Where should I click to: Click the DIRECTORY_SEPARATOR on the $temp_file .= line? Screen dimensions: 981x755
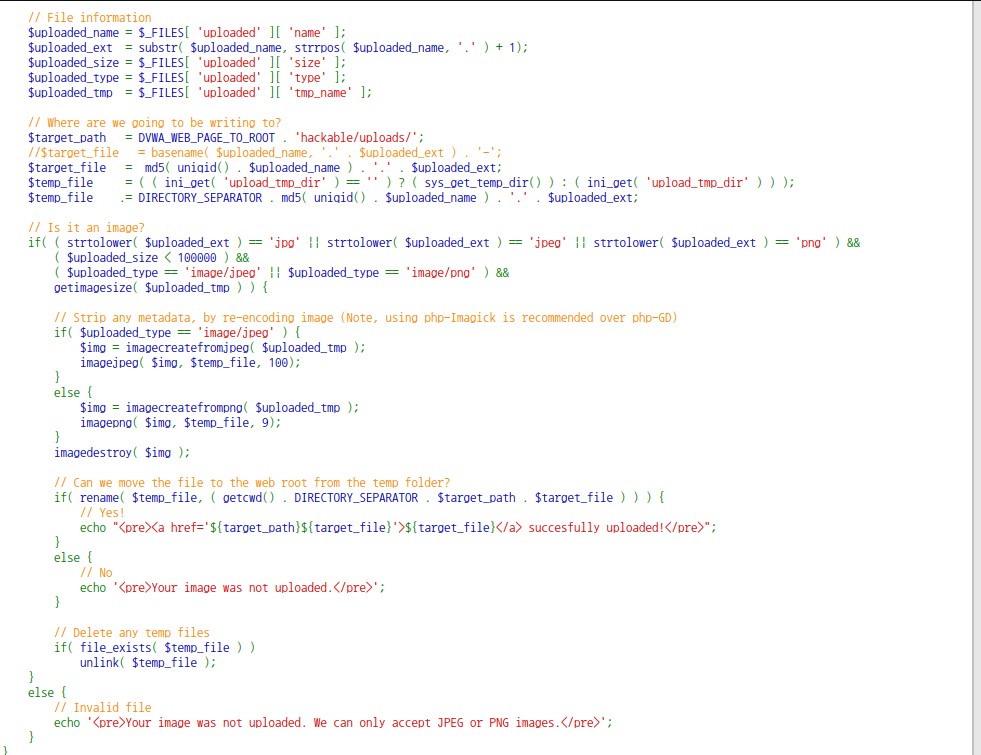200,198
